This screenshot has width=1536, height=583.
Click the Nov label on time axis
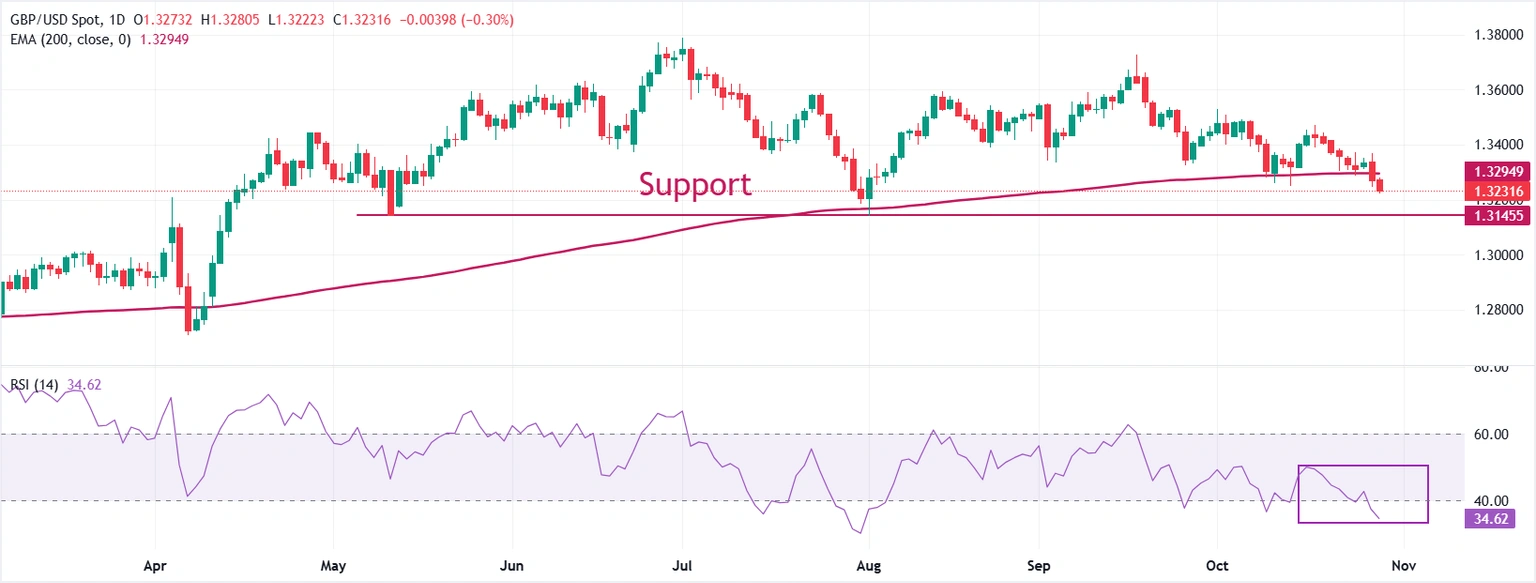click(1405, 565)
